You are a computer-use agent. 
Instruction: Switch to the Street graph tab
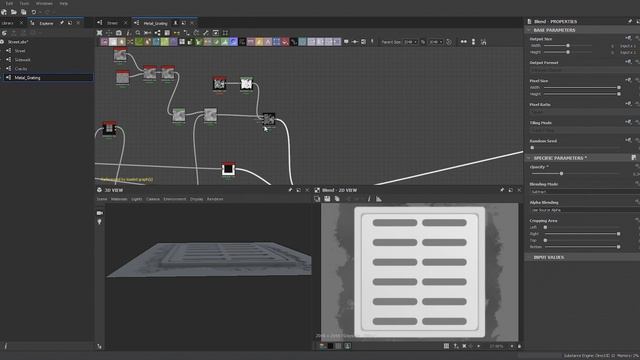click(112, 23)
